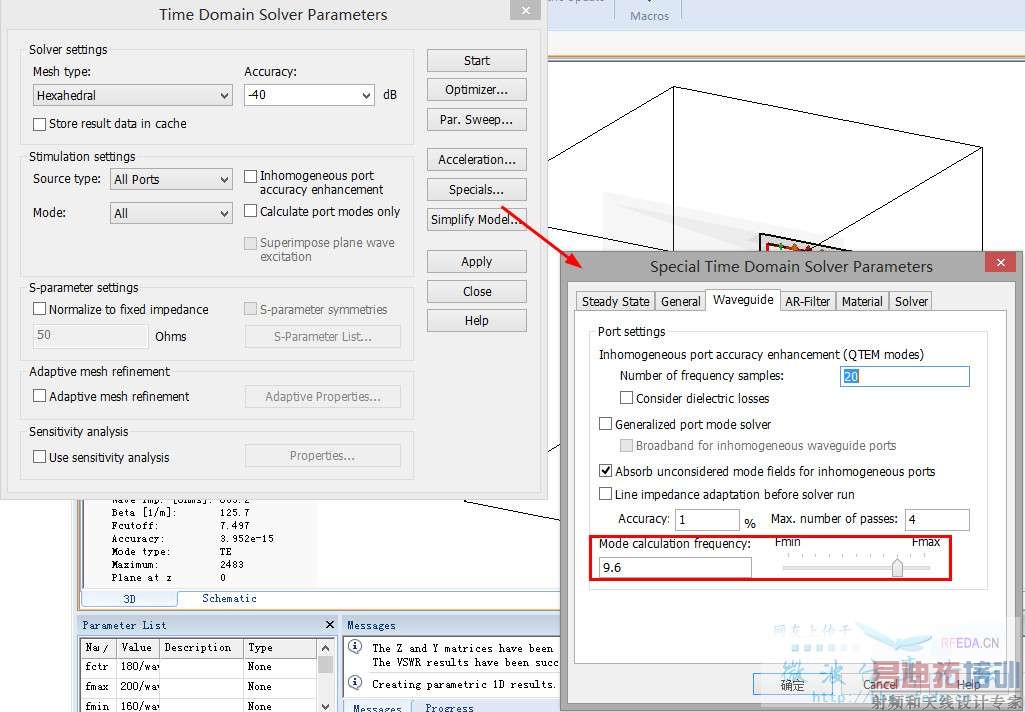Click the Parameter List scroll down arrow
The width and height of the screenshot is (1025, 712).
pos(326,705)
